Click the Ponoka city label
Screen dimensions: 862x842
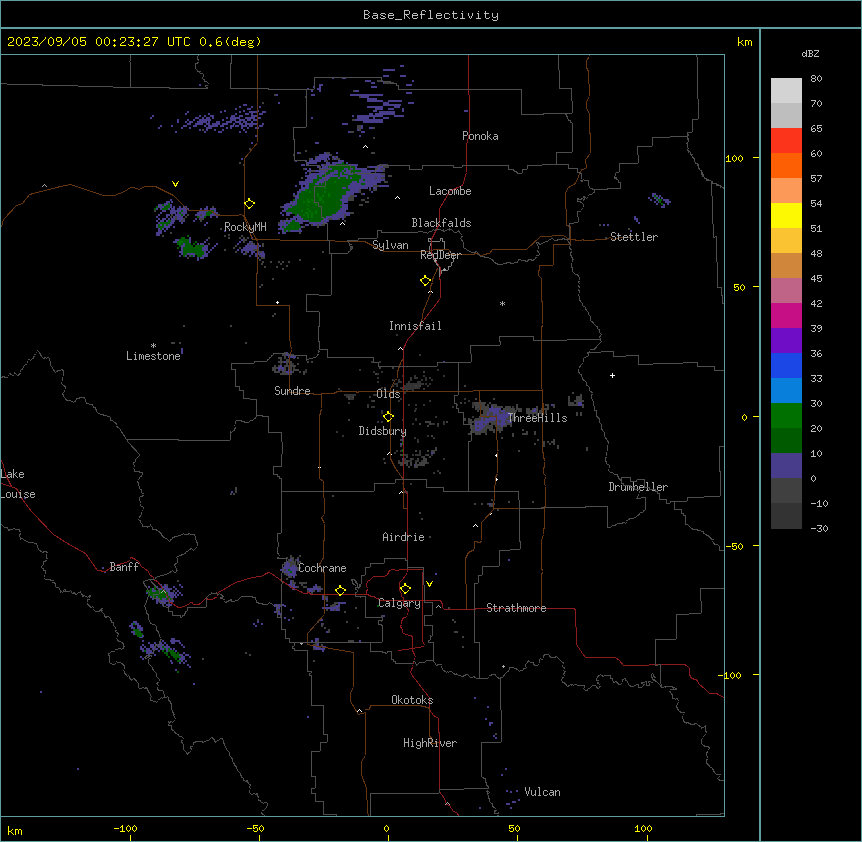pyautogui.click(x=480, y=136)
